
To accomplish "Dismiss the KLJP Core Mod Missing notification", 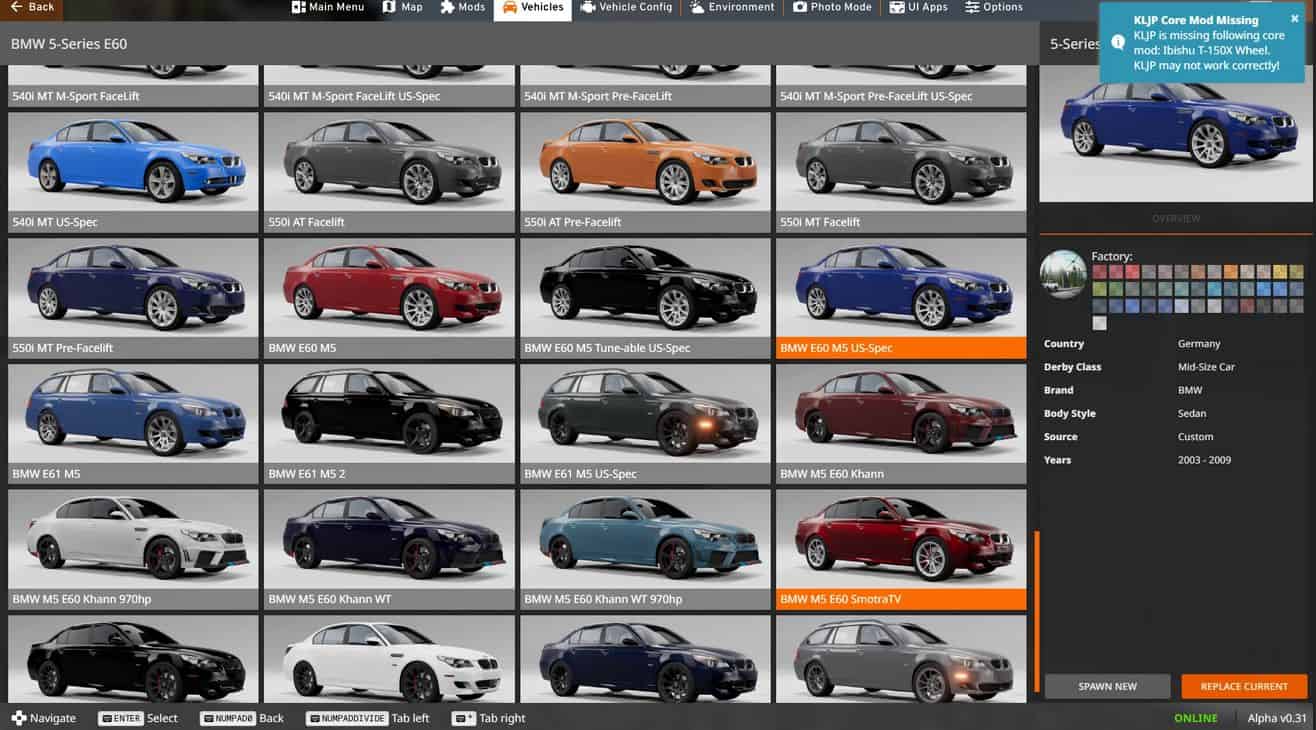I will [x=1294, y=19].
